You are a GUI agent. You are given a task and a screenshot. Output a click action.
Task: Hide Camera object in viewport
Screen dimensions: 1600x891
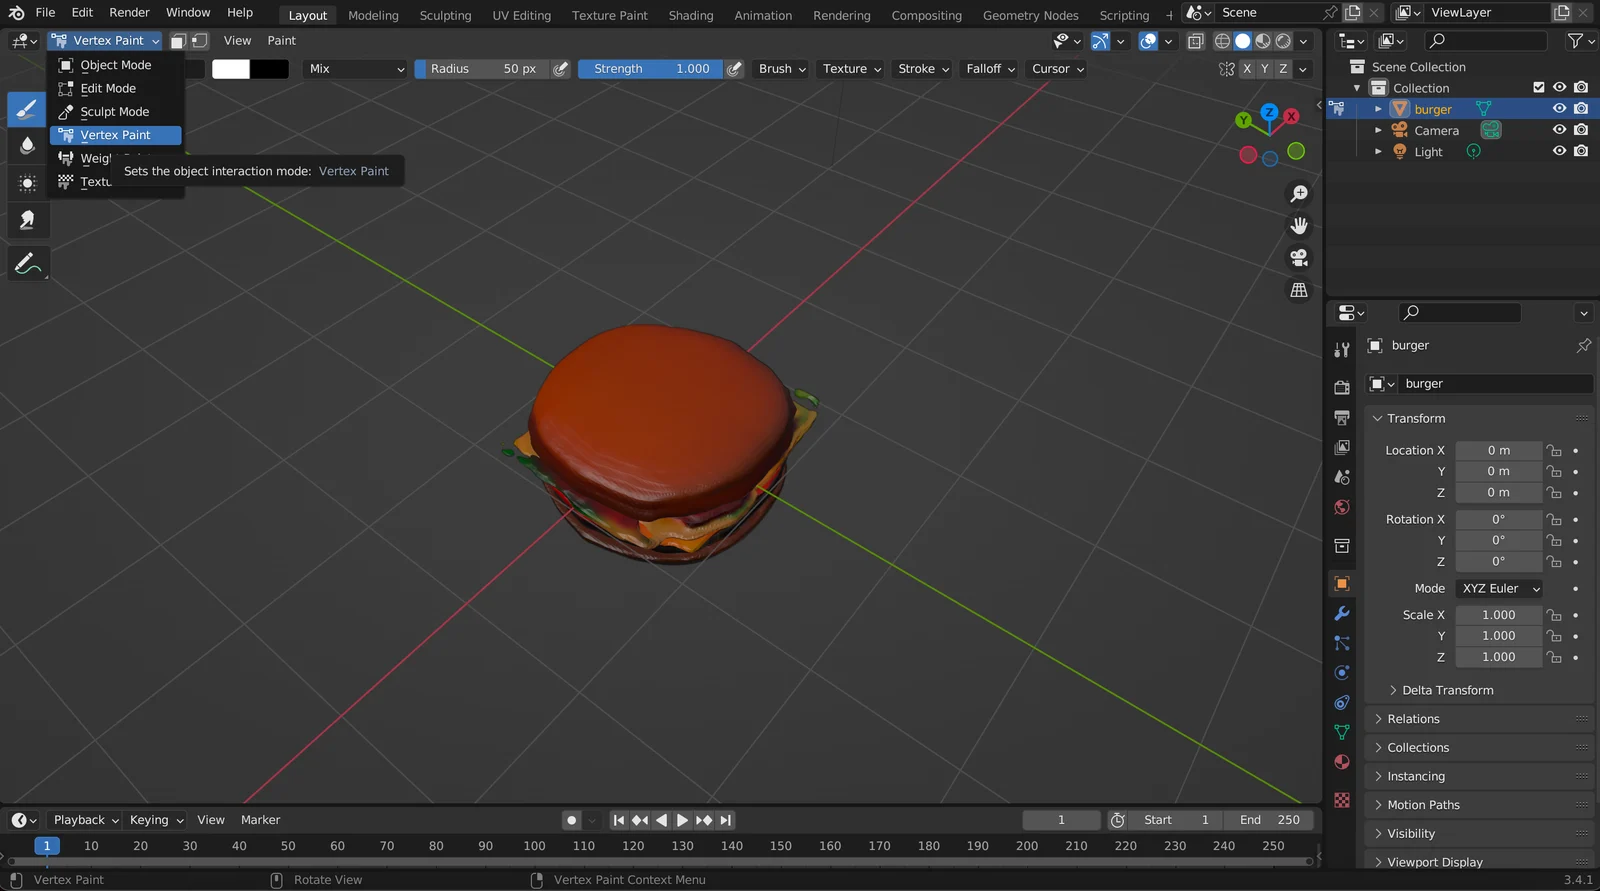pyautogui.click(x=1559, y=130)
